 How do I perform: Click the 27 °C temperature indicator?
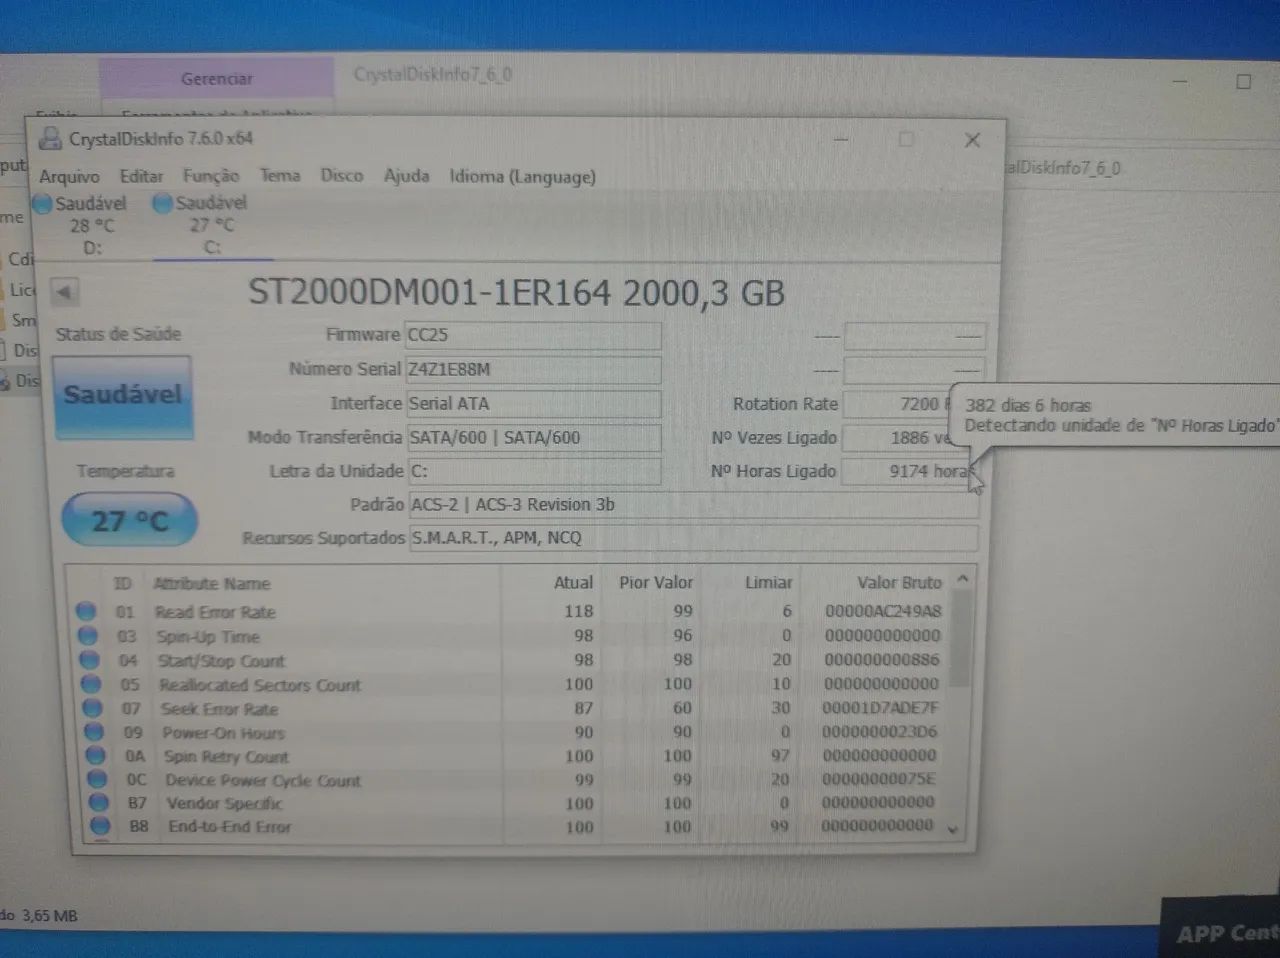coord(128,519)
